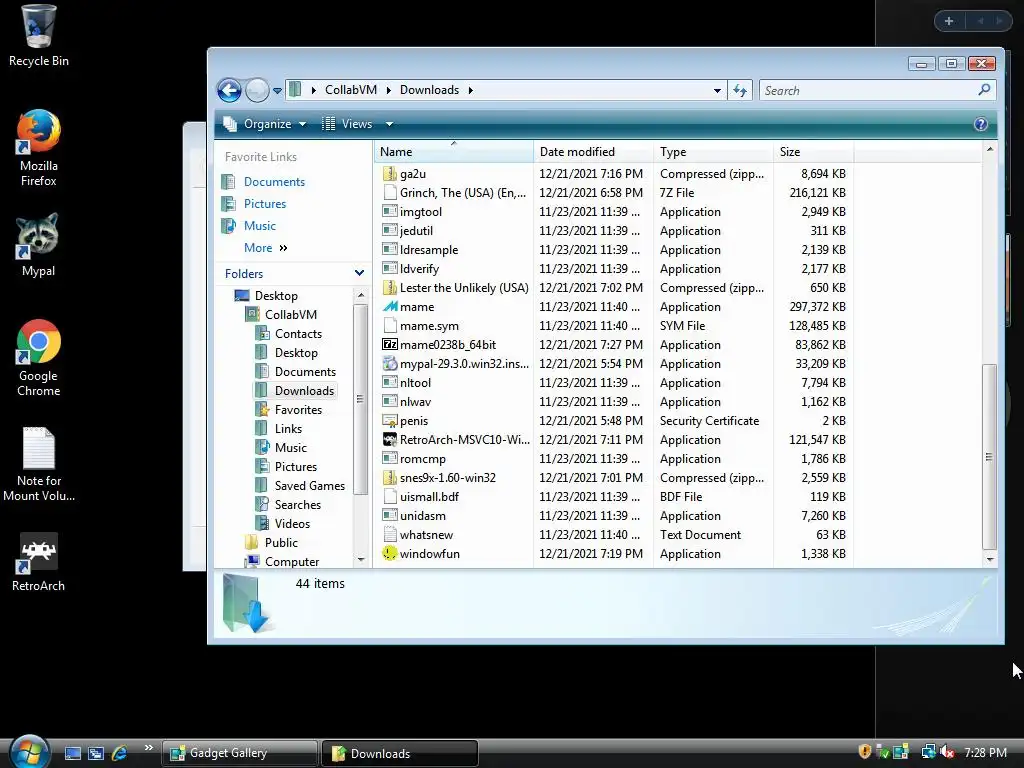Click the security shield tray icon
The height and width of the screenshot is (768, 1024).
pyautogui.click(x=865, y=752)
